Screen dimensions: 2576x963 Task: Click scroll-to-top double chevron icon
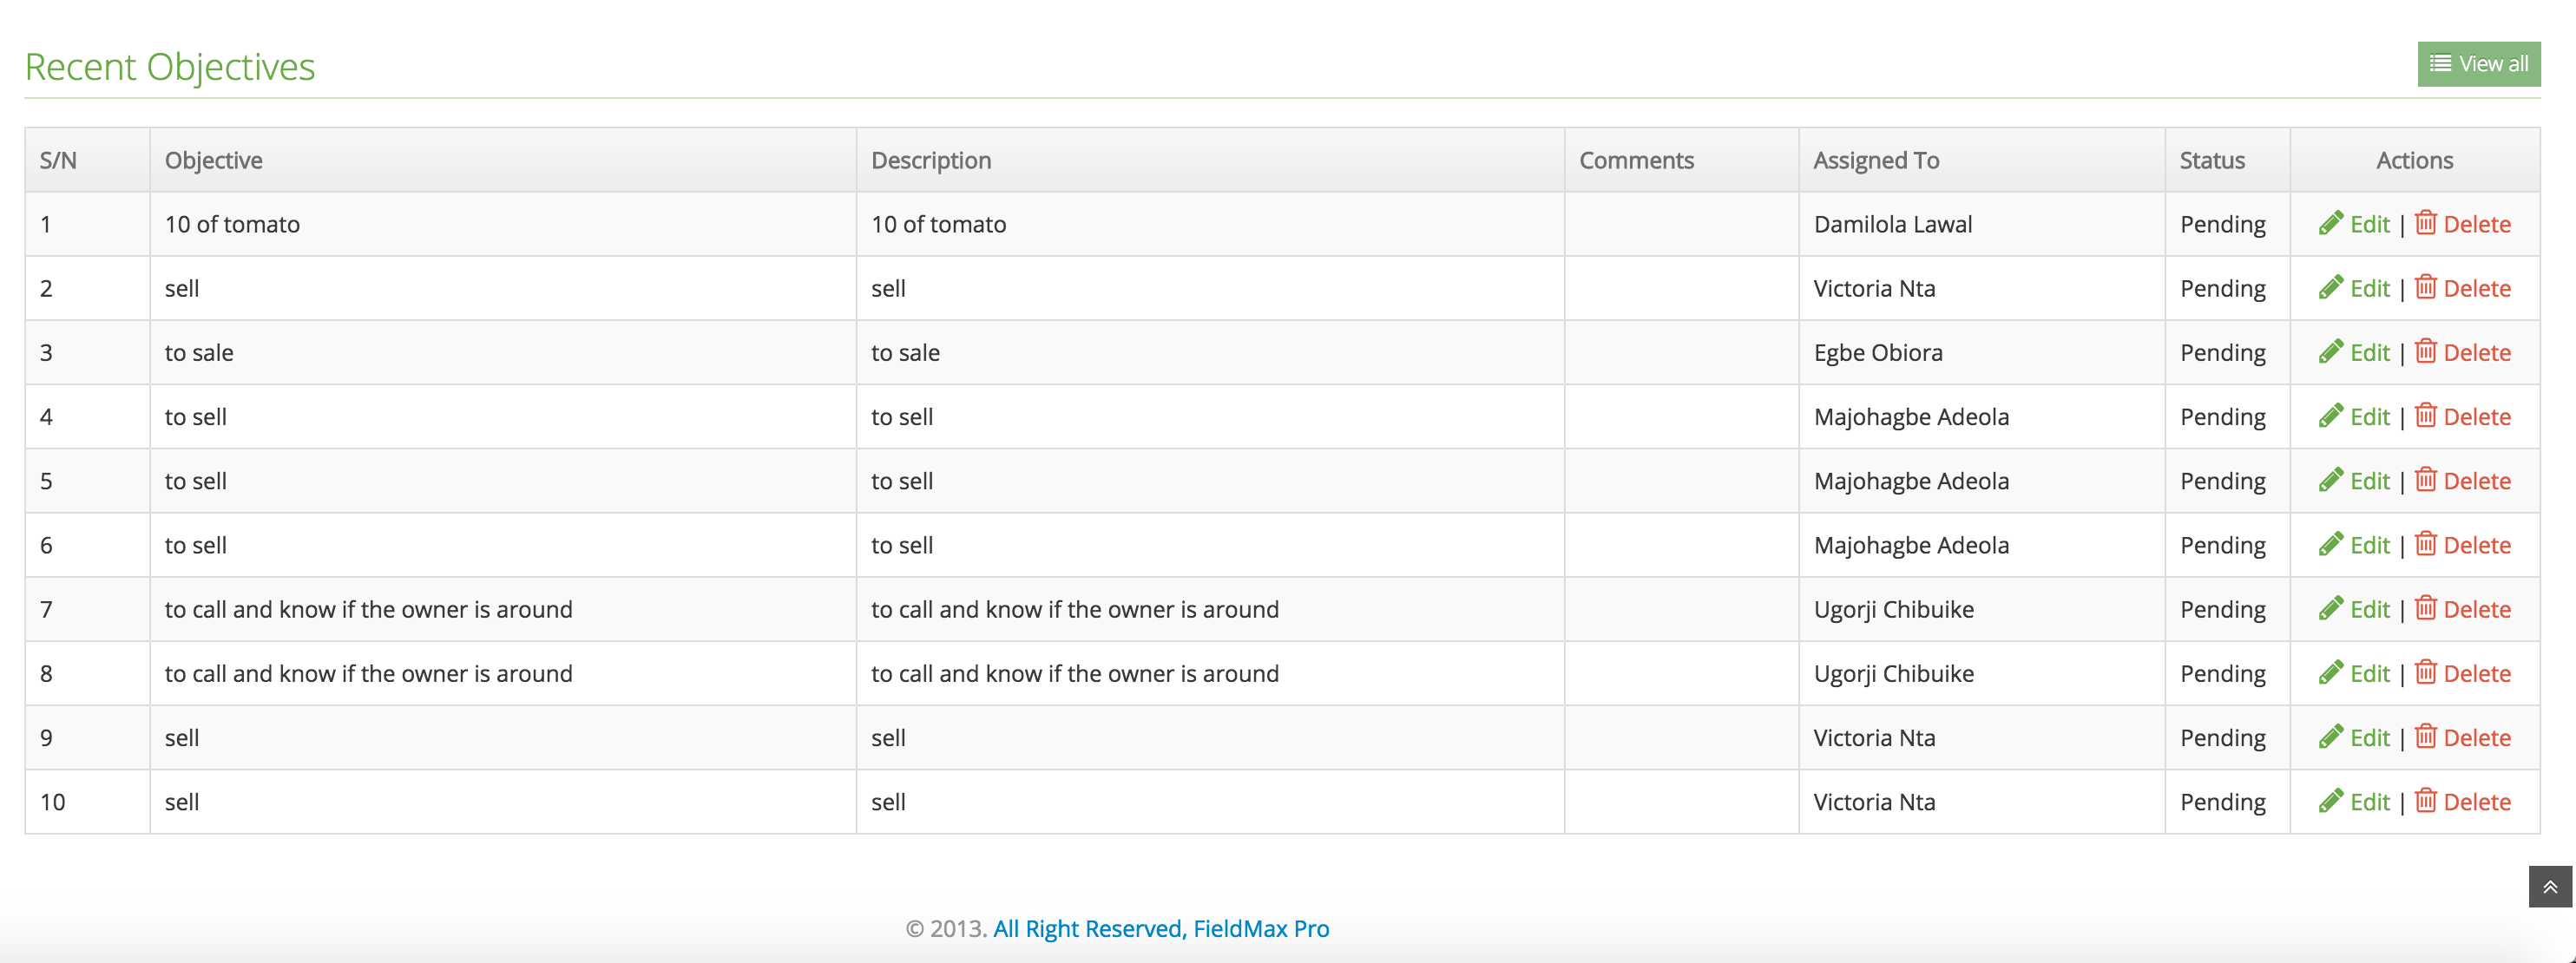coord(2549,887)
